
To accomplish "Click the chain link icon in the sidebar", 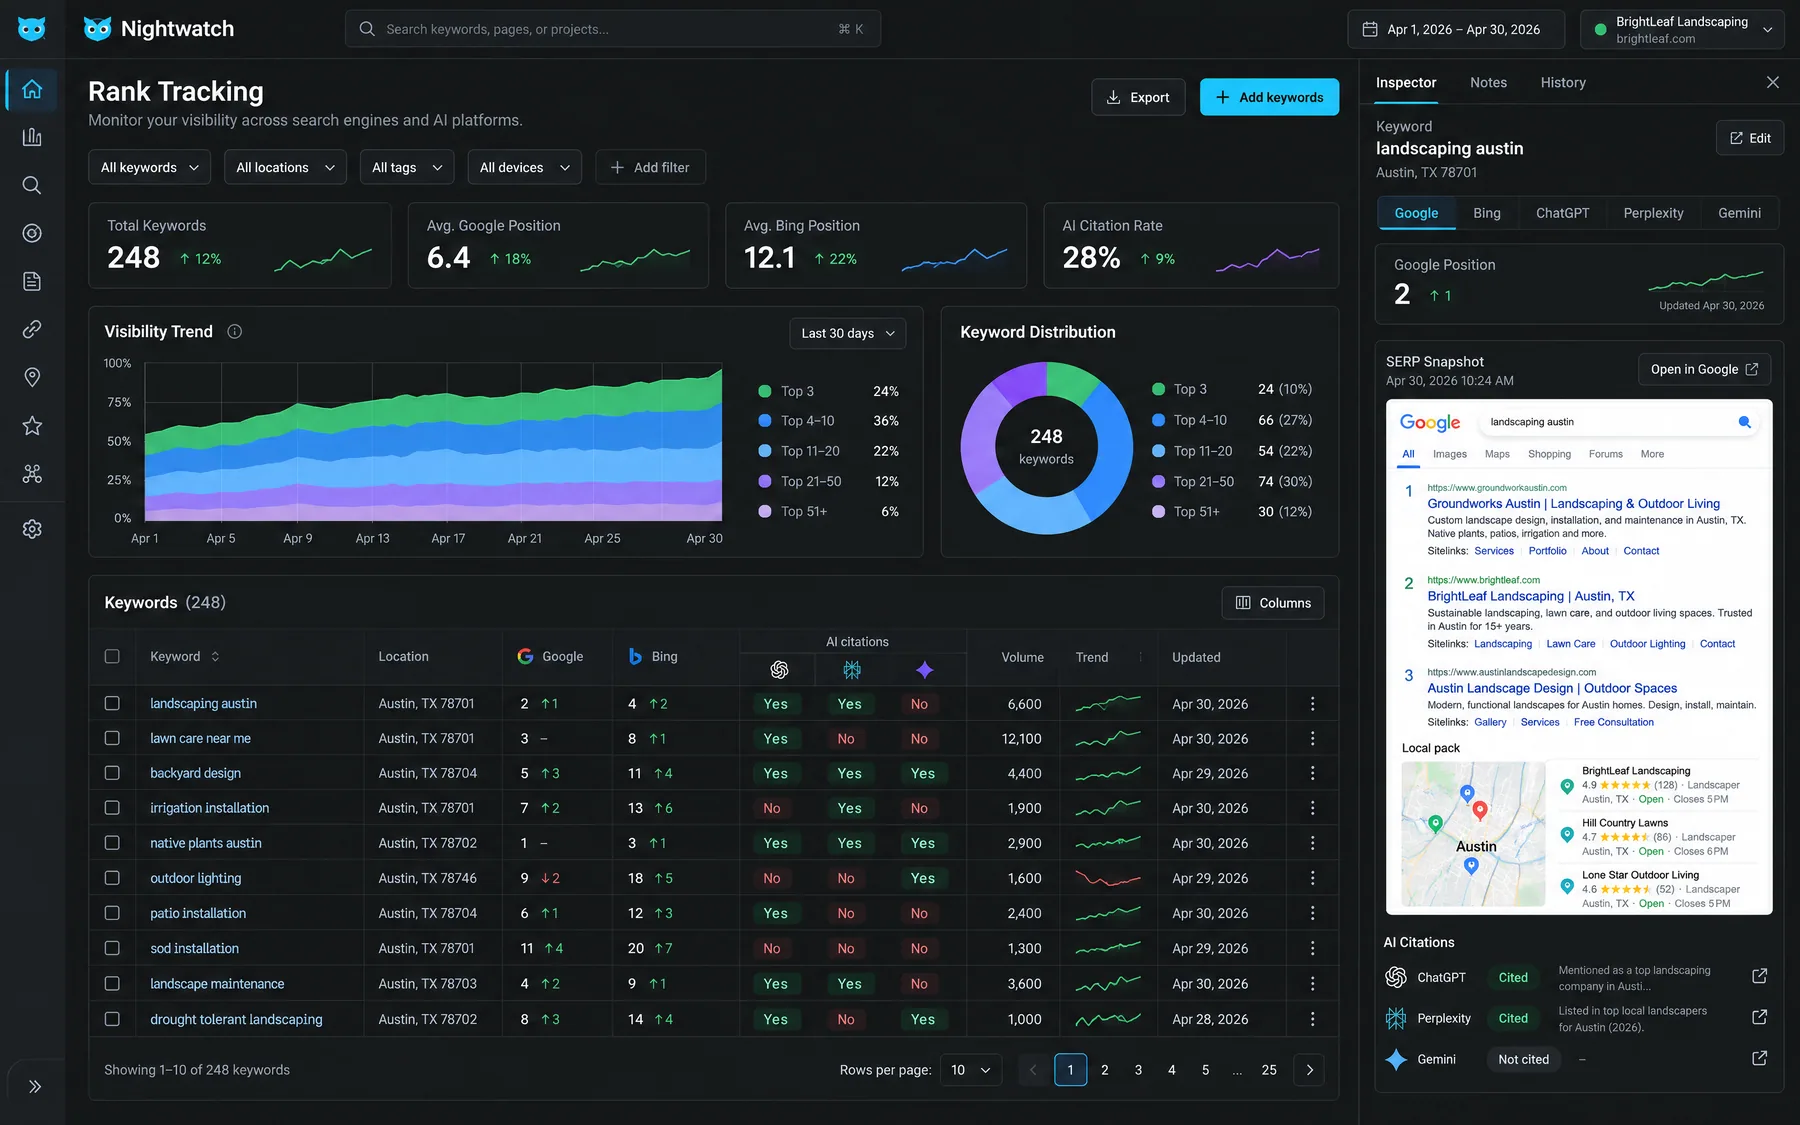I will click(x=32, y=329).
